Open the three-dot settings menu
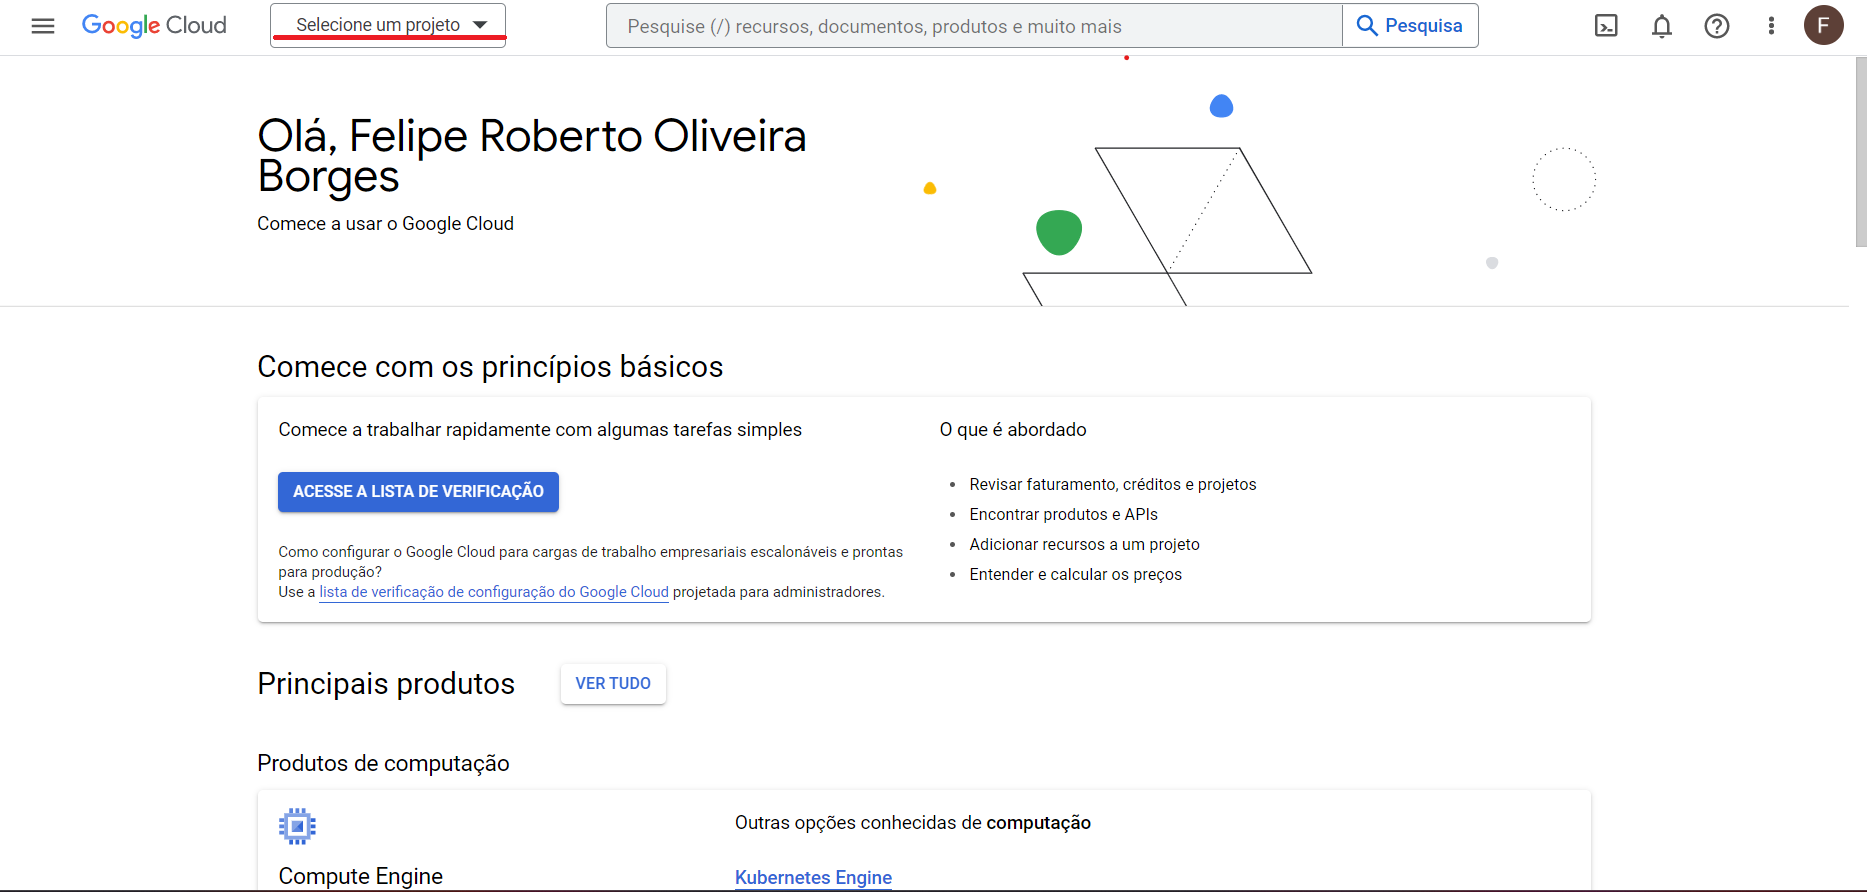This screenshot has width=1867, height=892. click(x=1771, y=26)
